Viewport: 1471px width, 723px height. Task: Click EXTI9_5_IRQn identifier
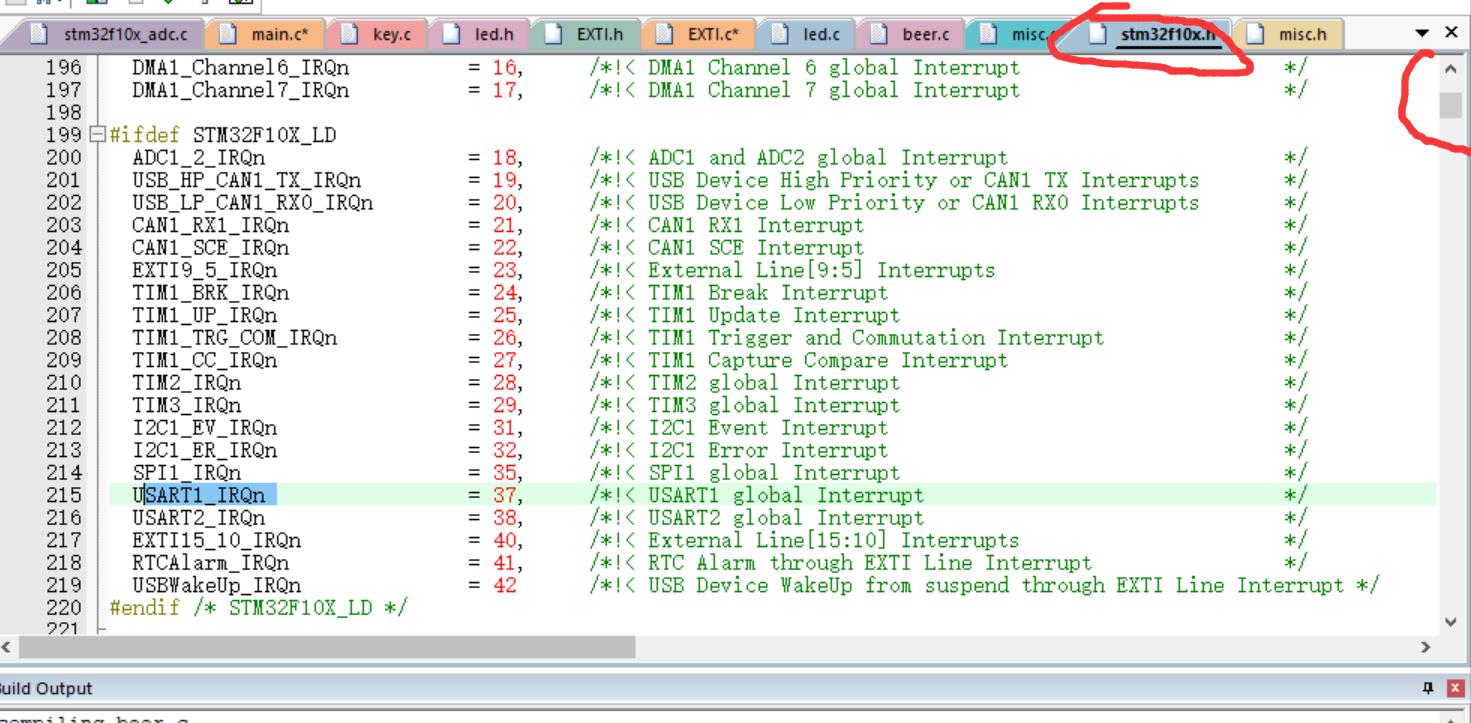205,270
